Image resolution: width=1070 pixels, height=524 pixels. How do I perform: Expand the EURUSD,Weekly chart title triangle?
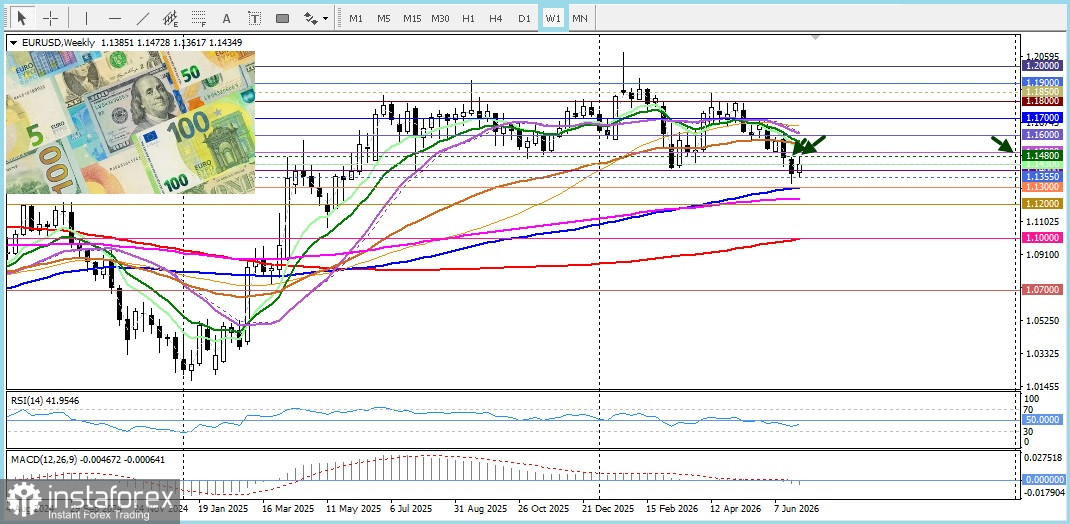click(x=14, y=43)
